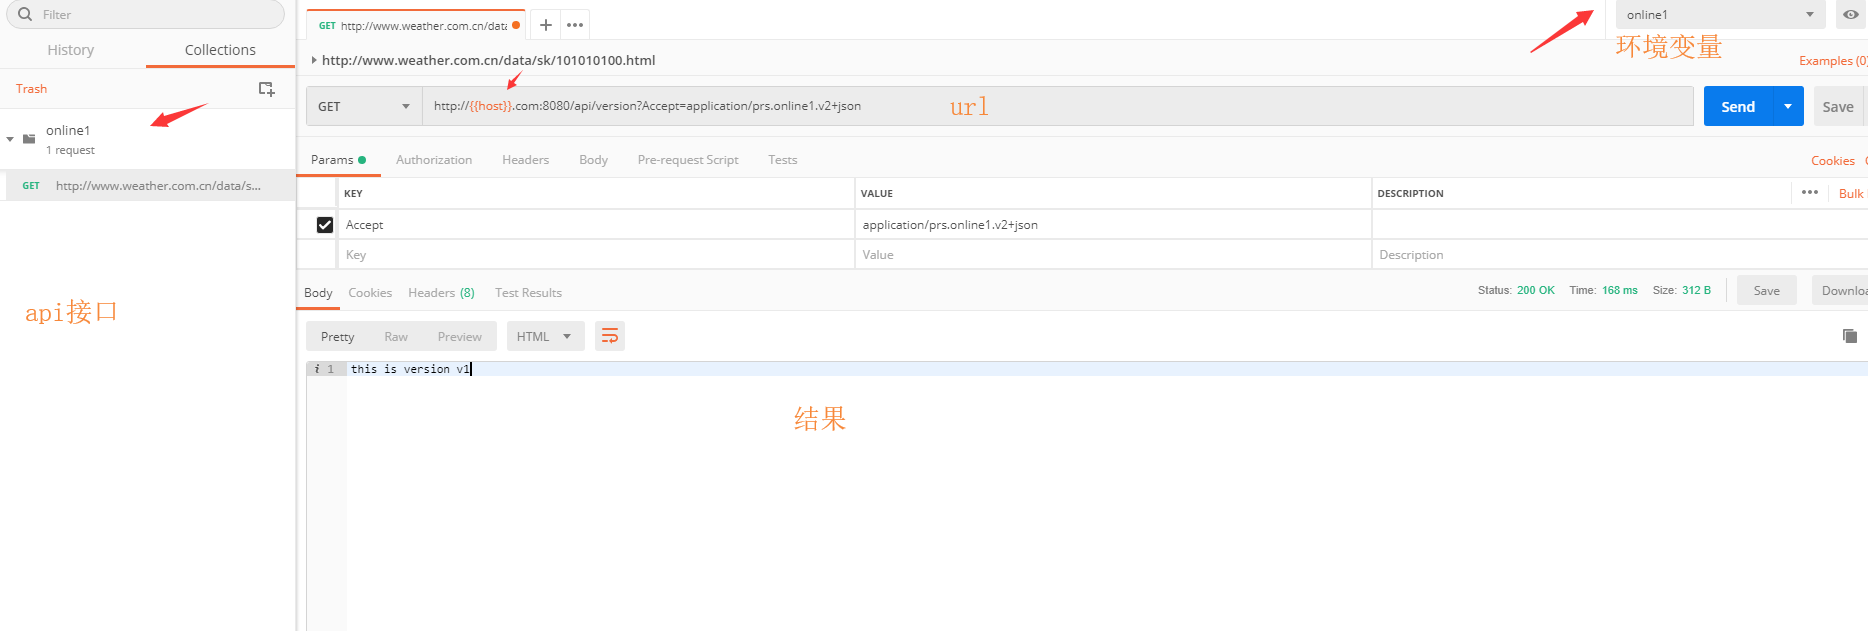Select the response Headers (8) tab
The image size is (1868, 631).
[x=441, y=293]
